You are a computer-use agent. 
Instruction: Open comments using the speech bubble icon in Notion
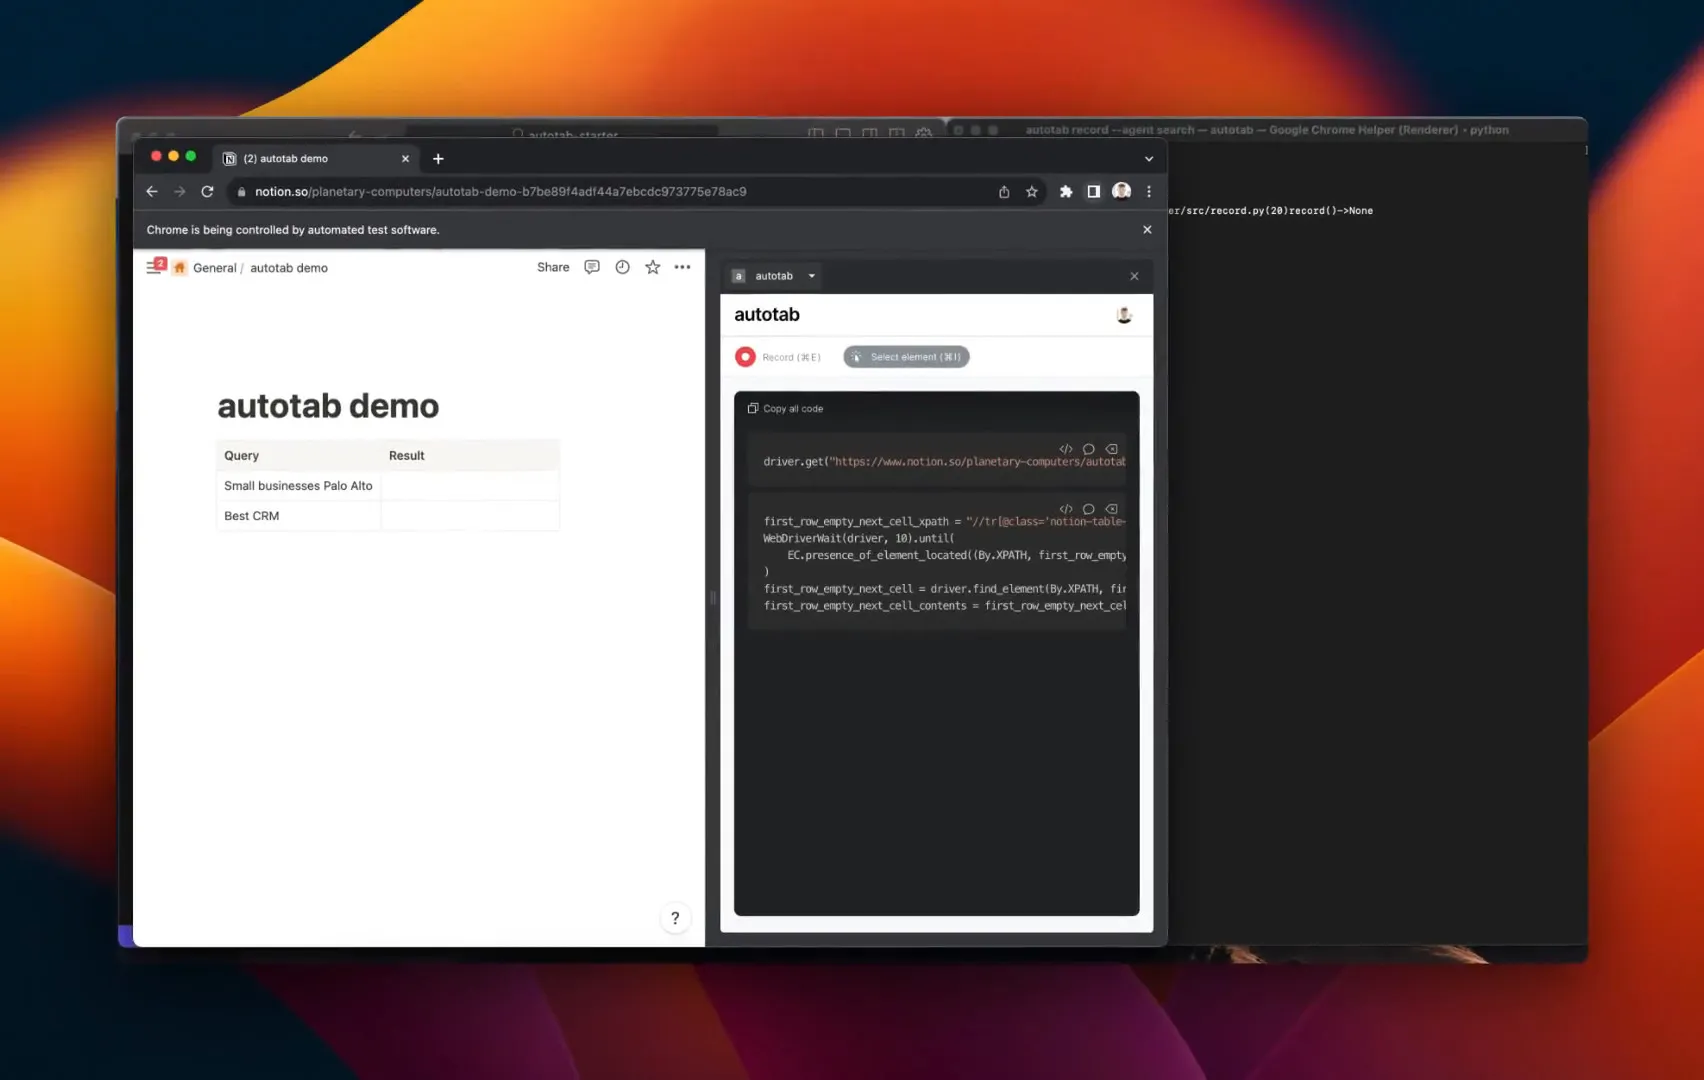(x=591, y=267)
